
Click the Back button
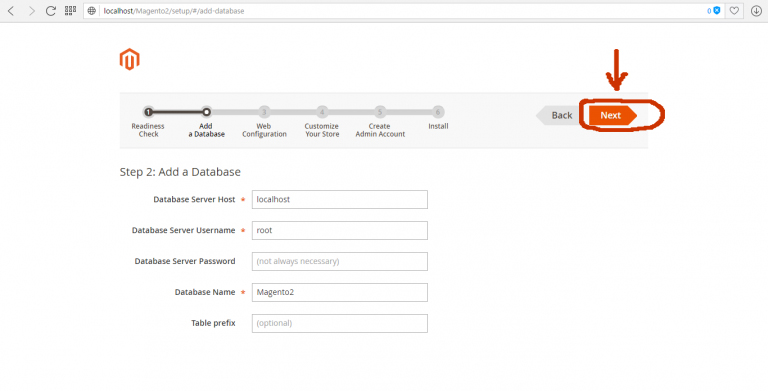559,116
